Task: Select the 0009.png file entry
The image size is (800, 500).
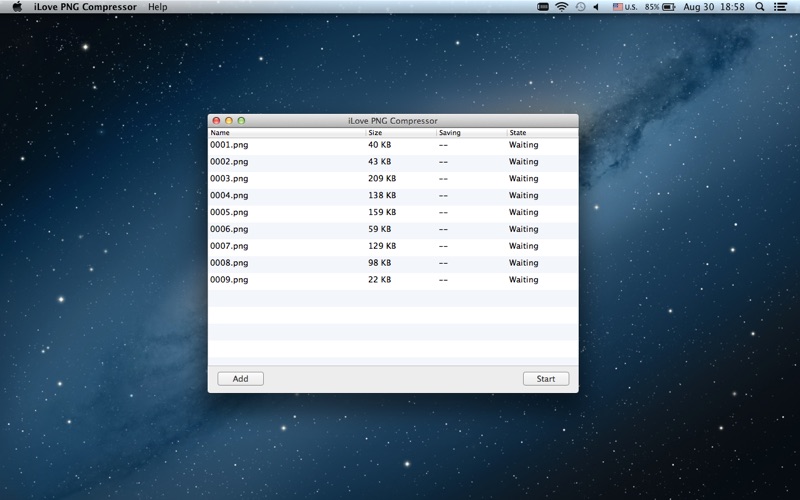Action: pos(392,280)
